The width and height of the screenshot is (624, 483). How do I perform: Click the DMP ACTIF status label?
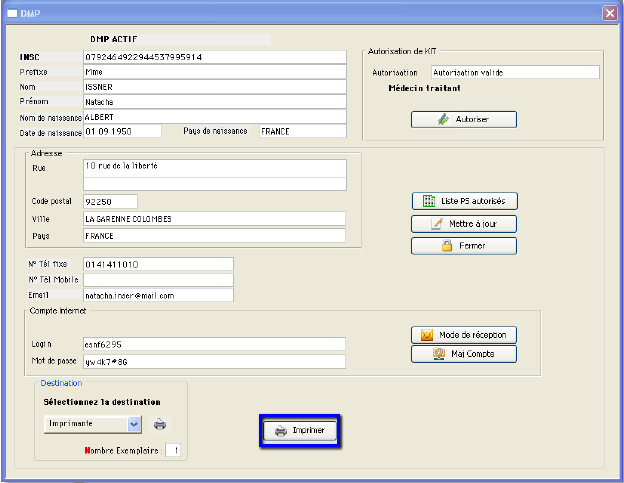(x=114, y=39)
